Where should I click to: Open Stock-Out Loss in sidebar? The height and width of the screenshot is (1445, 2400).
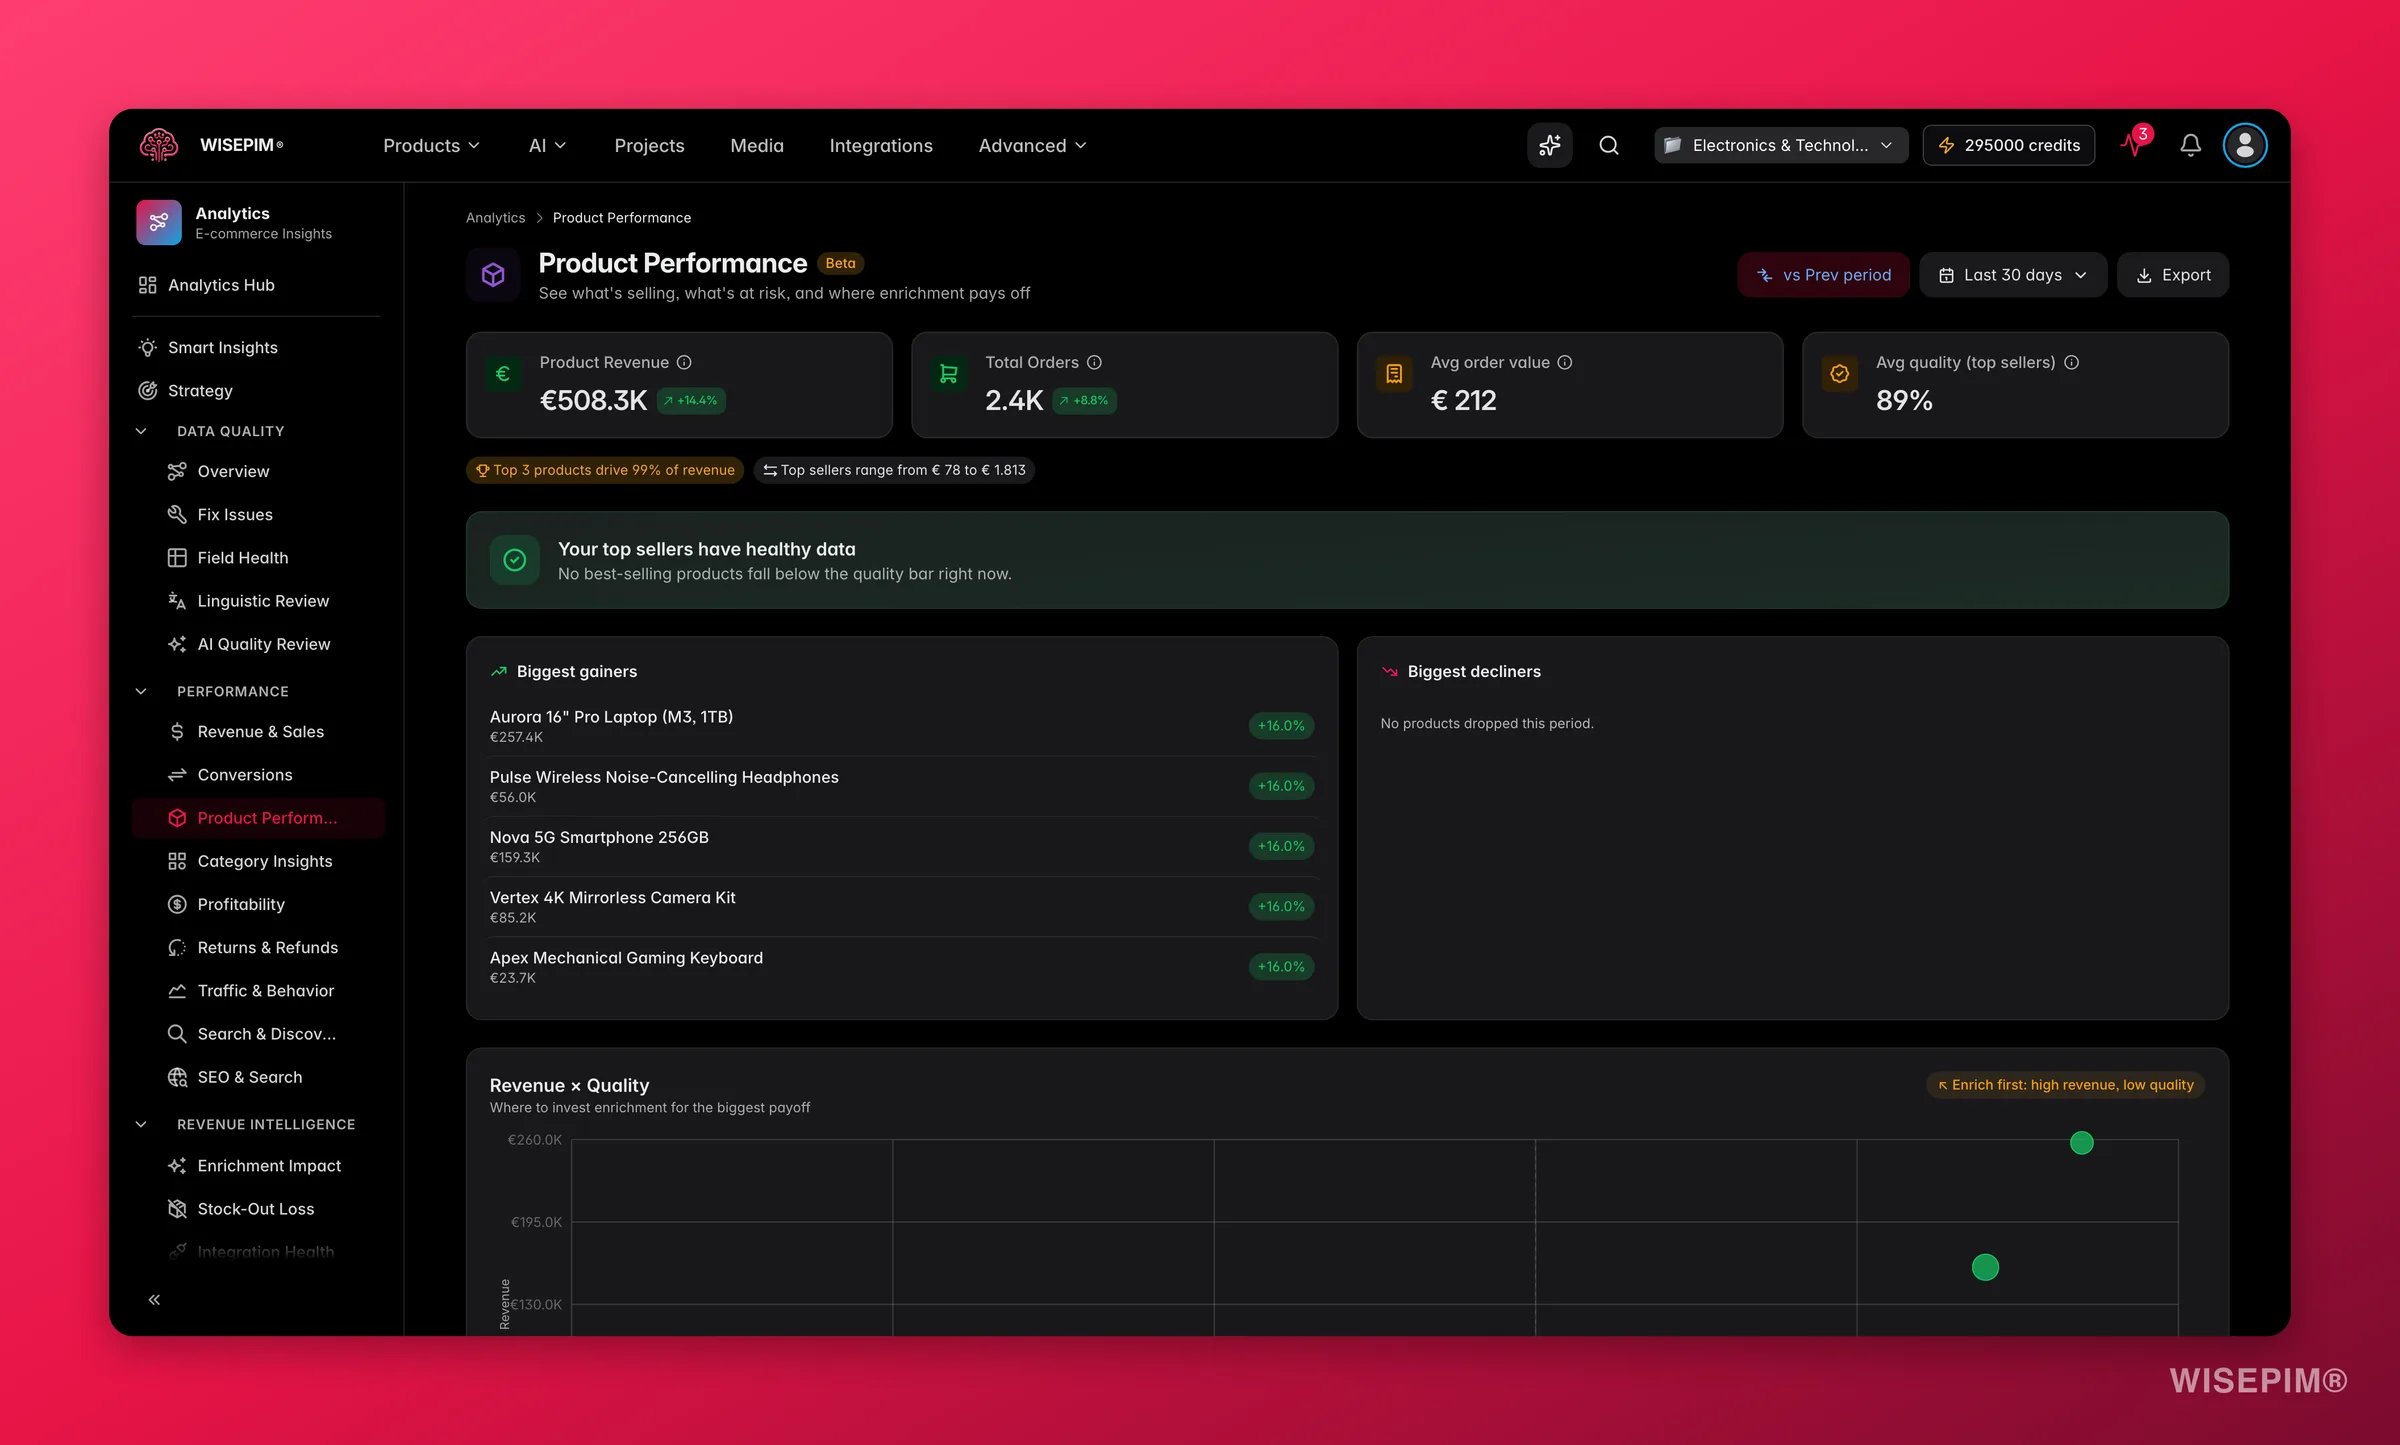(x=257, y=1209)
